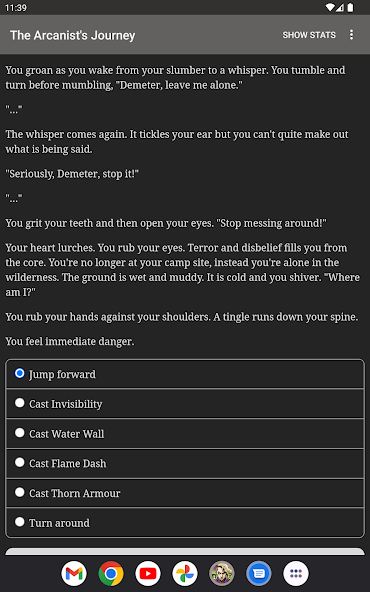Open the three-dot overflow menu
Screen dimensions: 370x592
tap(351, 35)
